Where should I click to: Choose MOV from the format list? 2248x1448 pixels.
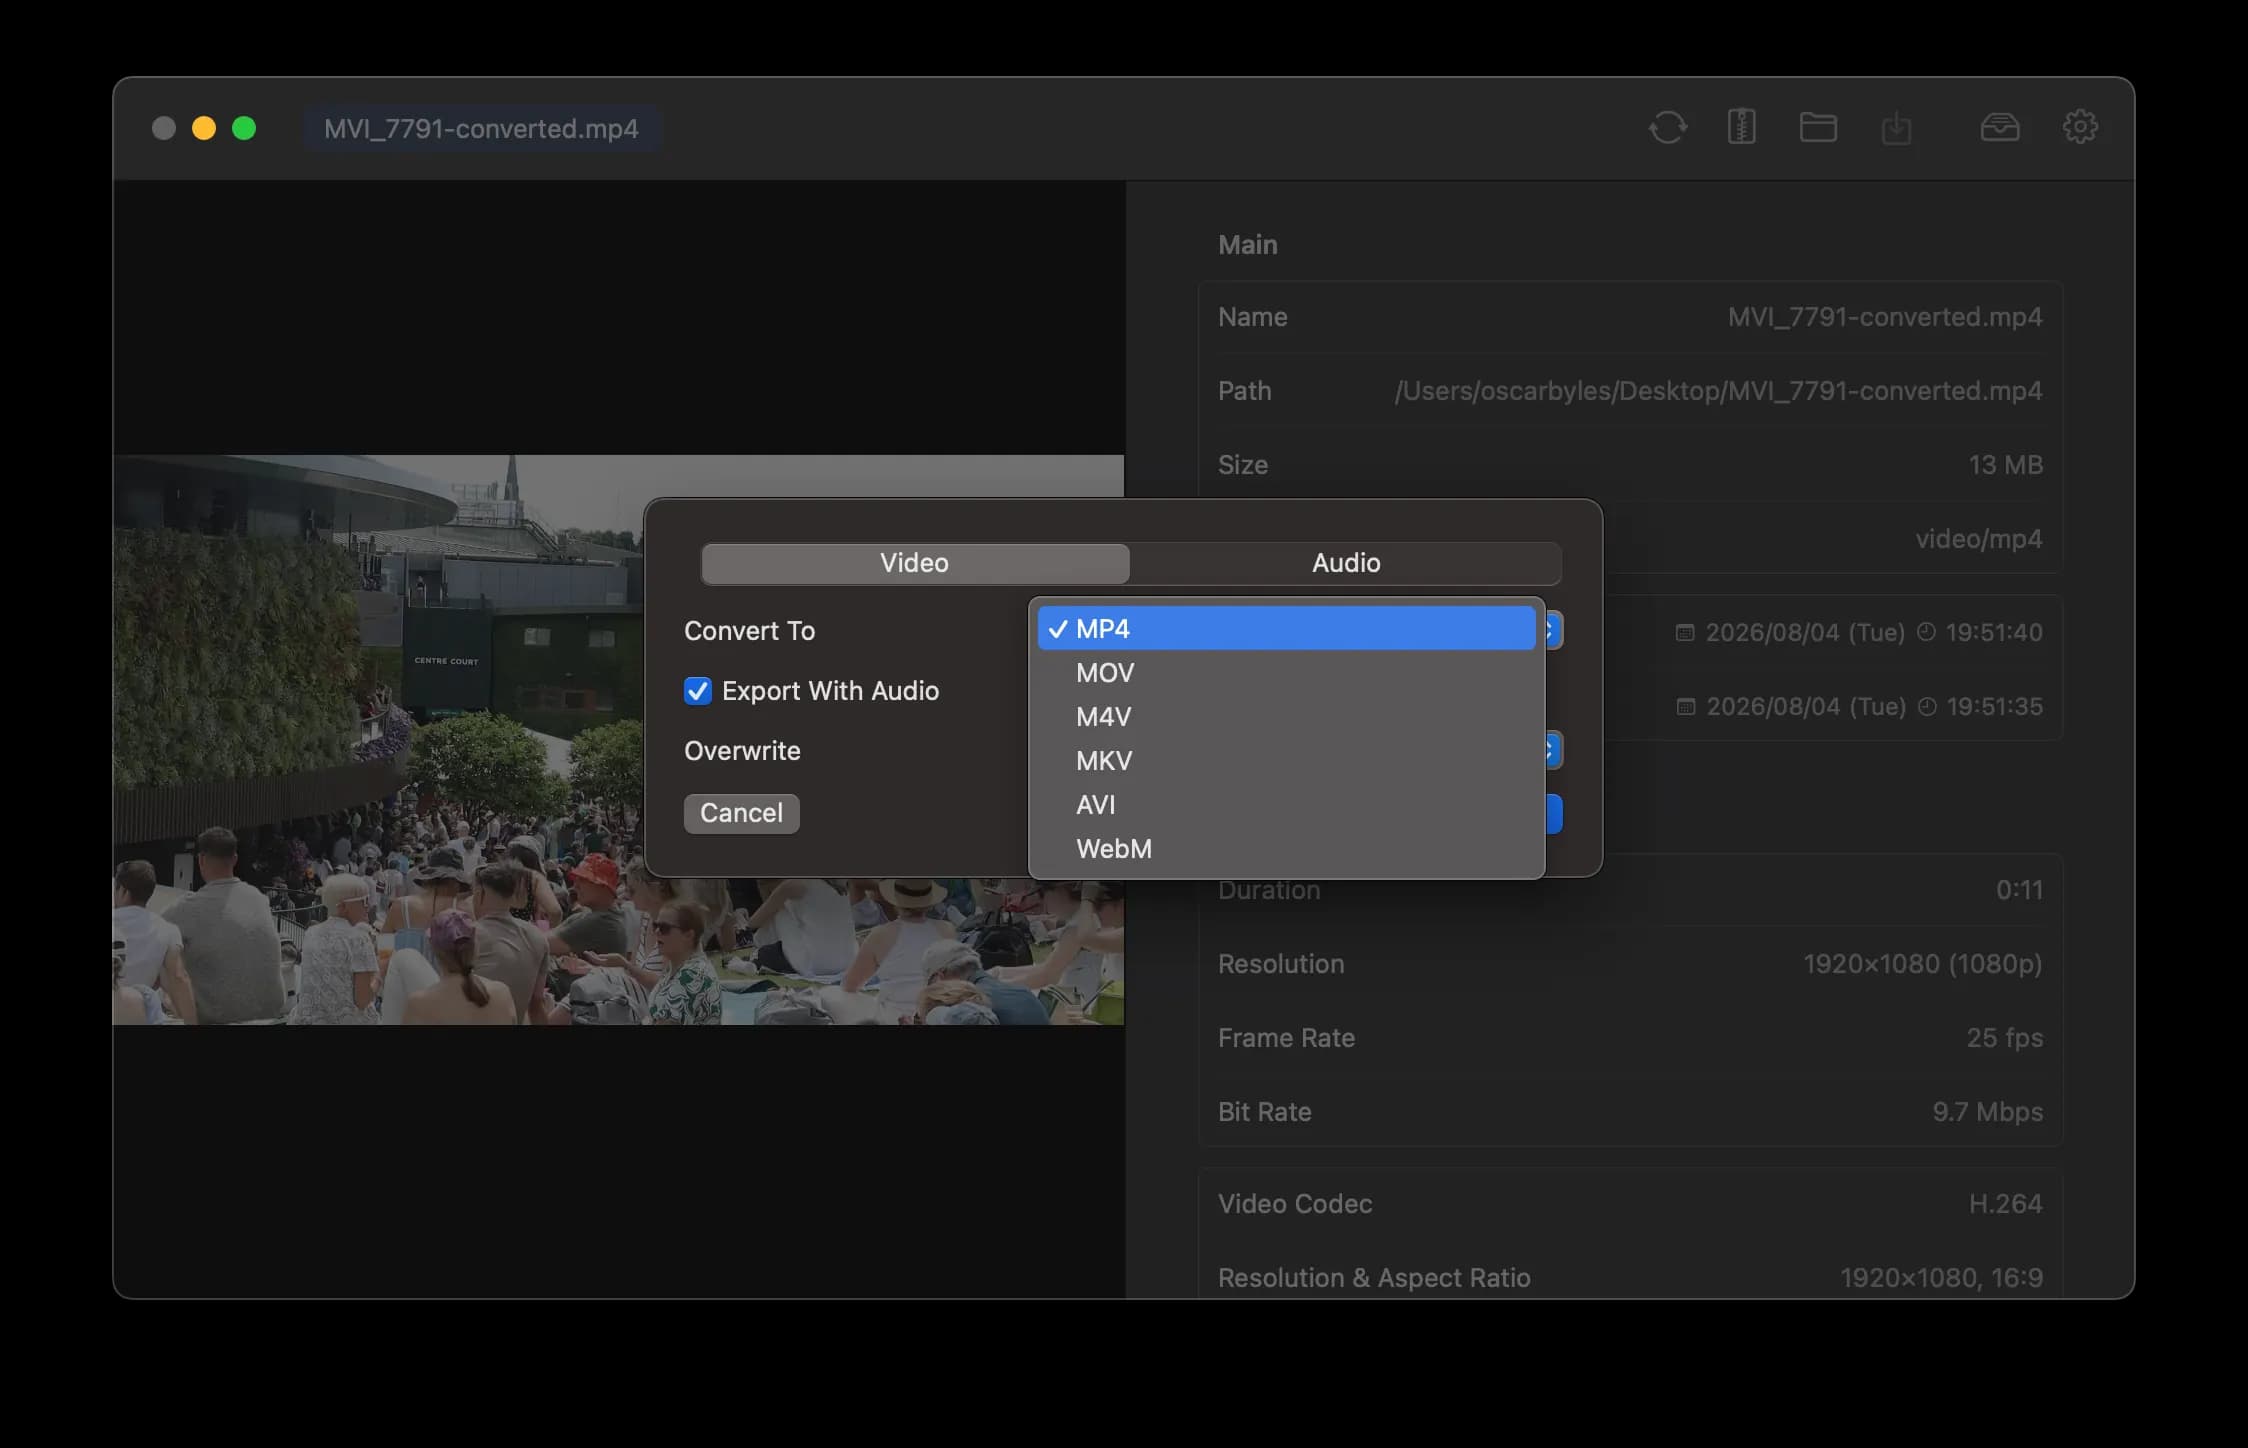tap(1286, 673)
